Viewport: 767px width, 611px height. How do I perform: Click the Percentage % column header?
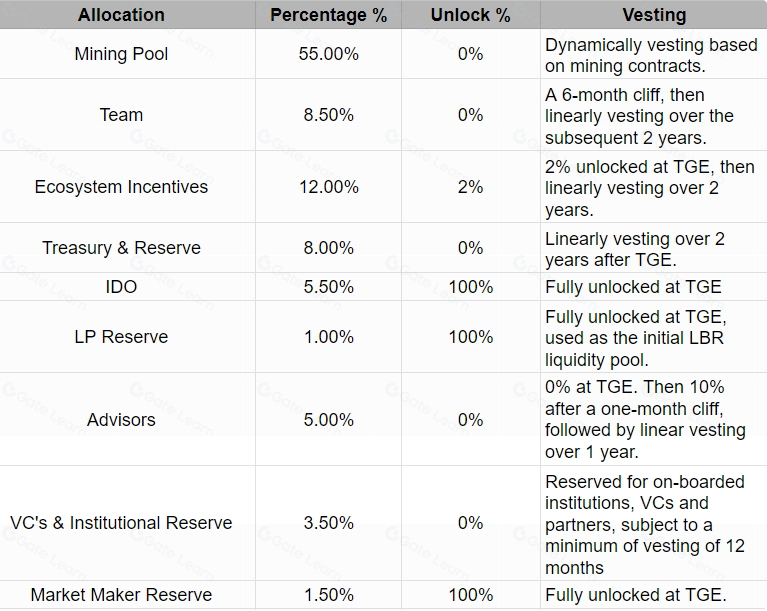(x=328, y=15)
